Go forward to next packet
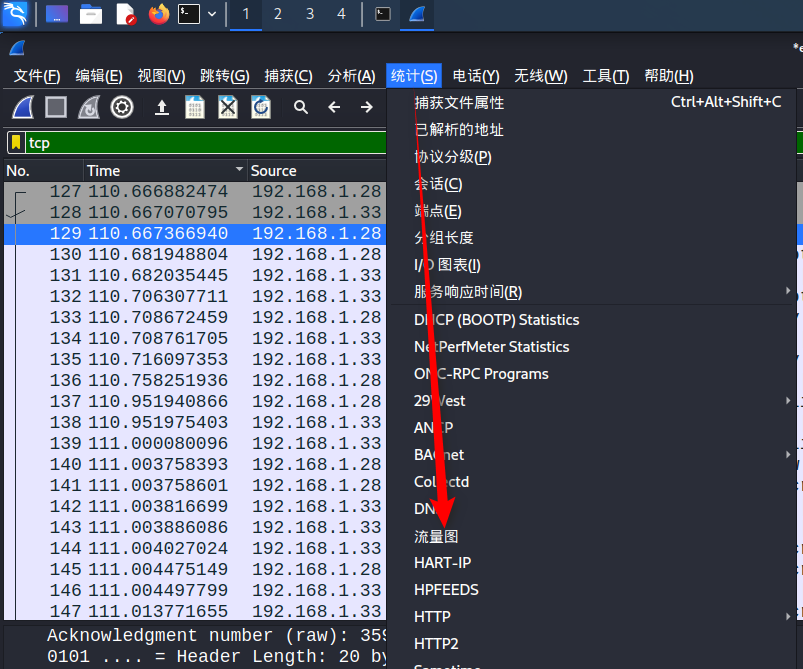803x669 pixels. [367, 107]
